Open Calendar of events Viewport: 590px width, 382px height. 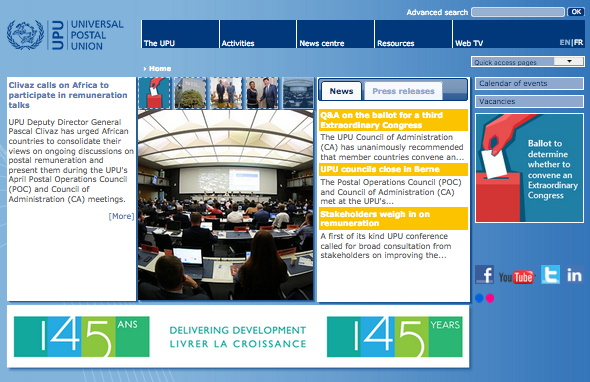point(529,84)
